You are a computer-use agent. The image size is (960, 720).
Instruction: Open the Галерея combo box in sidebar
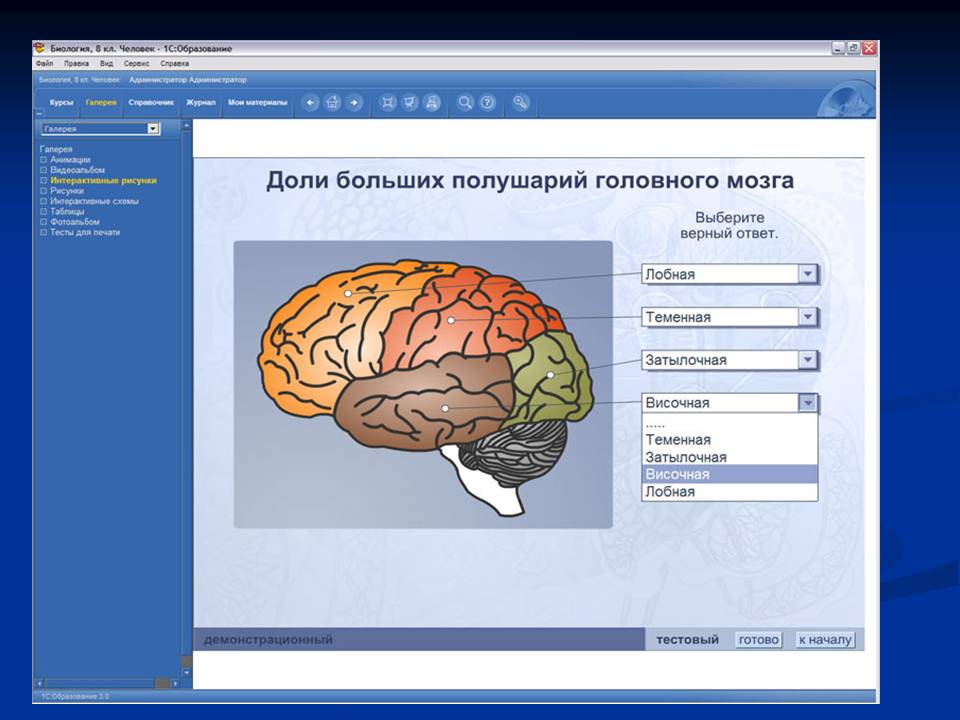coord(153,129)
